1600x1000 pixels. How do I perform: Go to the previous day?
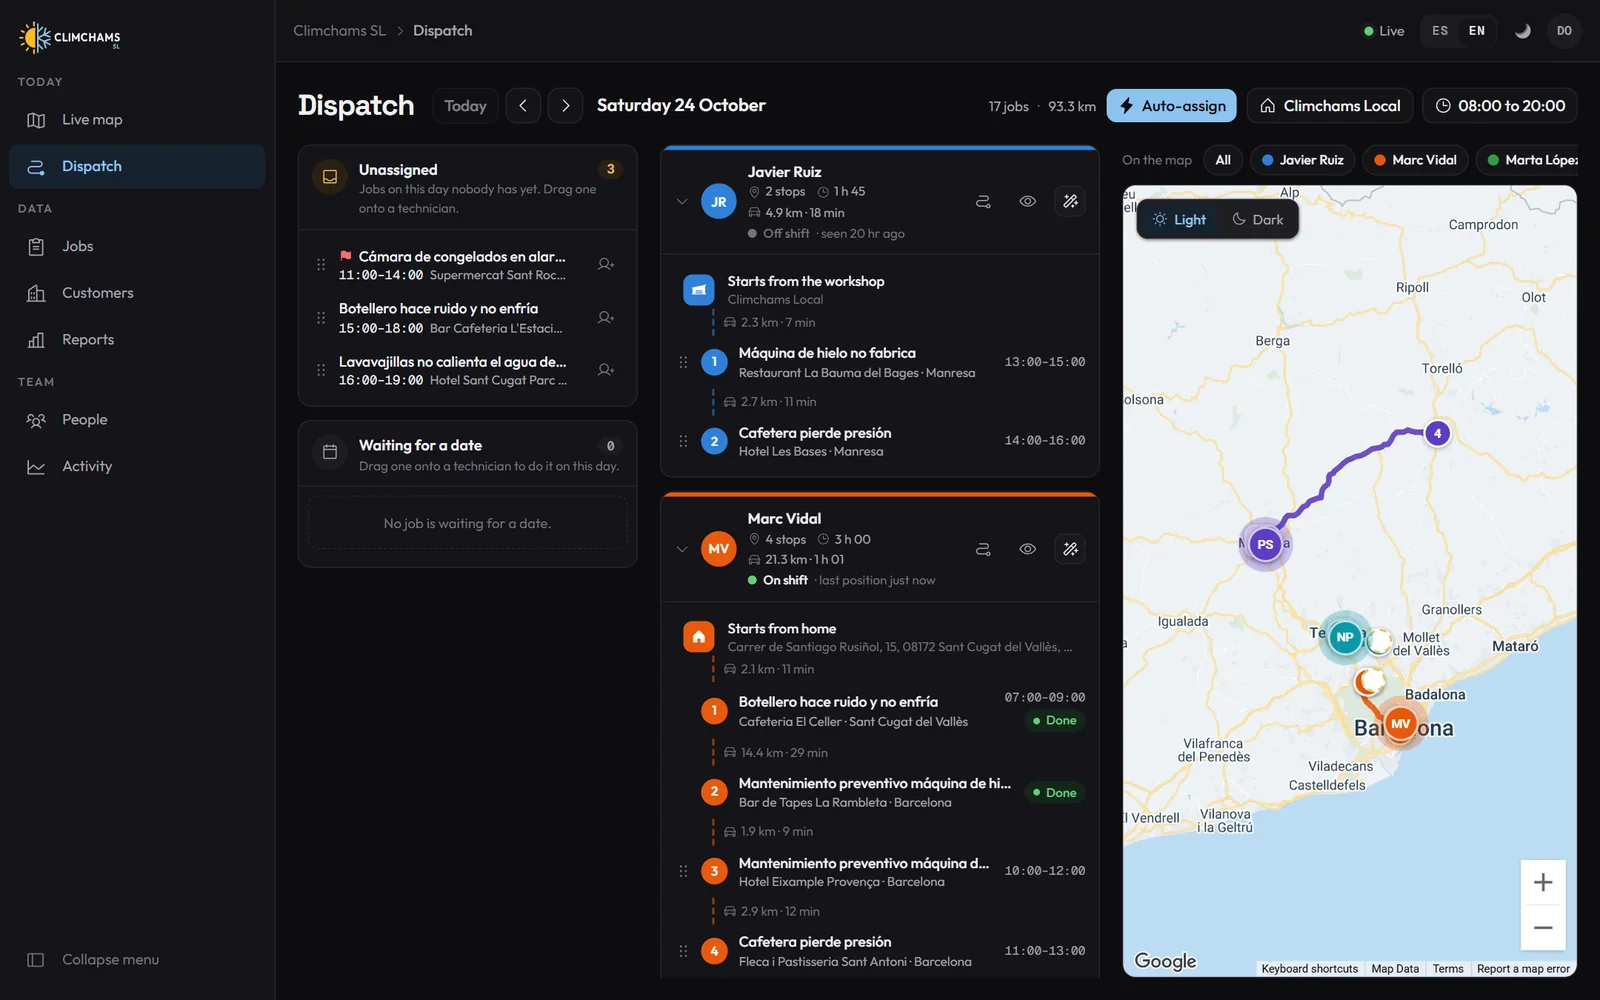point(523,106)
